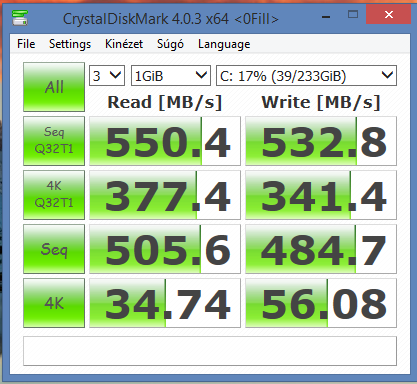This screenshot has width=417, height=384.
Task: Start the plain 4K test
Action: [x=54, y=303]
